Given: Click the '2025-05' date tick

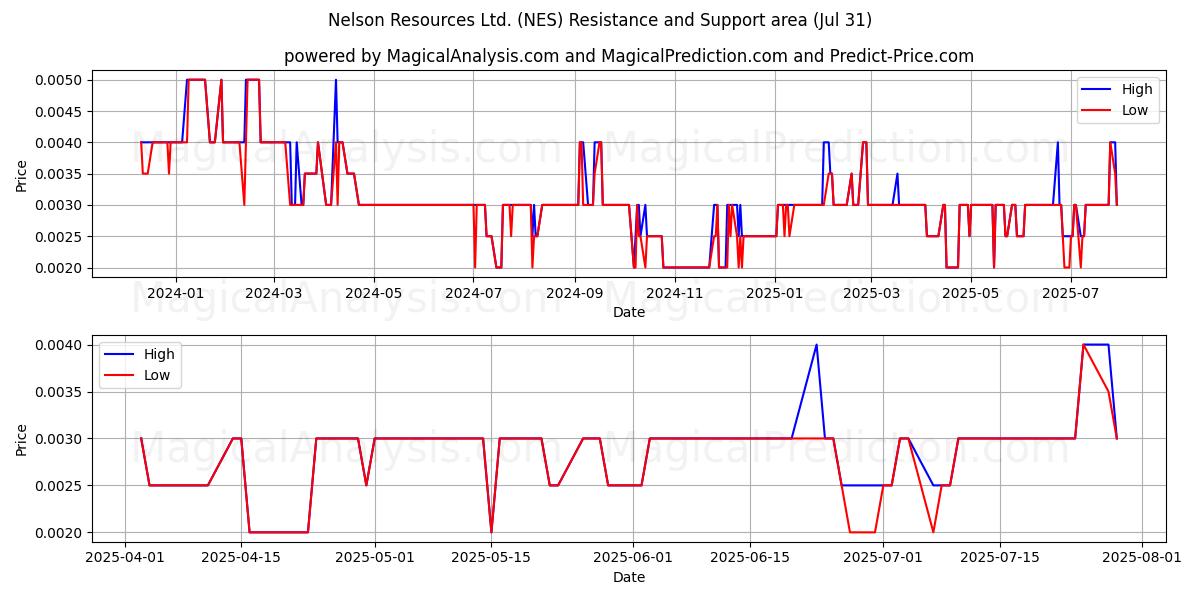Looking at the screenshot, I should point(971,293).
